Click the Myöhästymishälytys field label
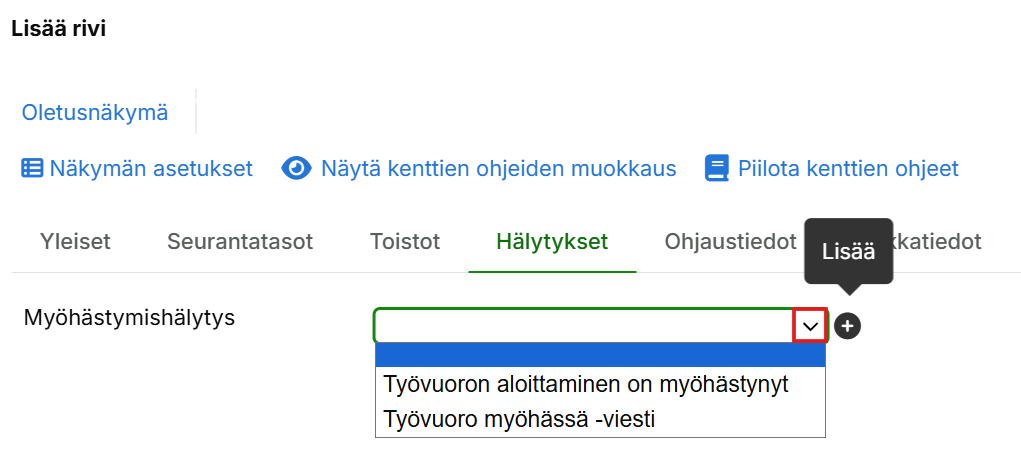Viewport: 1021px width, 450px height. [x=129, y=319]
